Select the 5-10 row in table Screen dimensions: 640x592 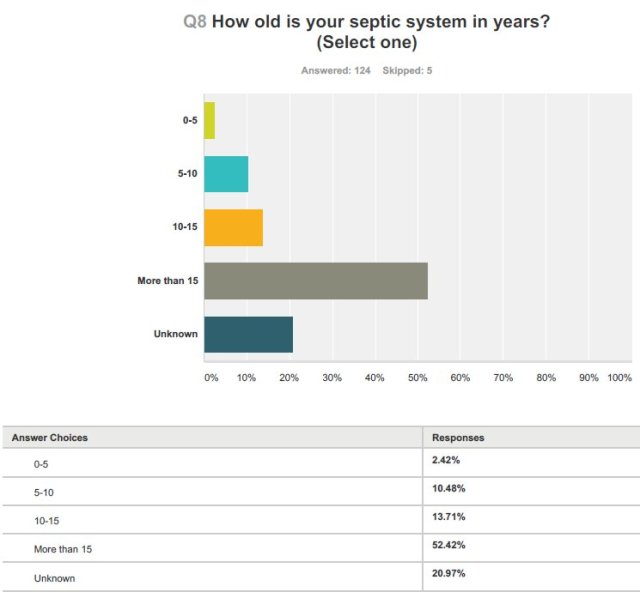[43, 493]
